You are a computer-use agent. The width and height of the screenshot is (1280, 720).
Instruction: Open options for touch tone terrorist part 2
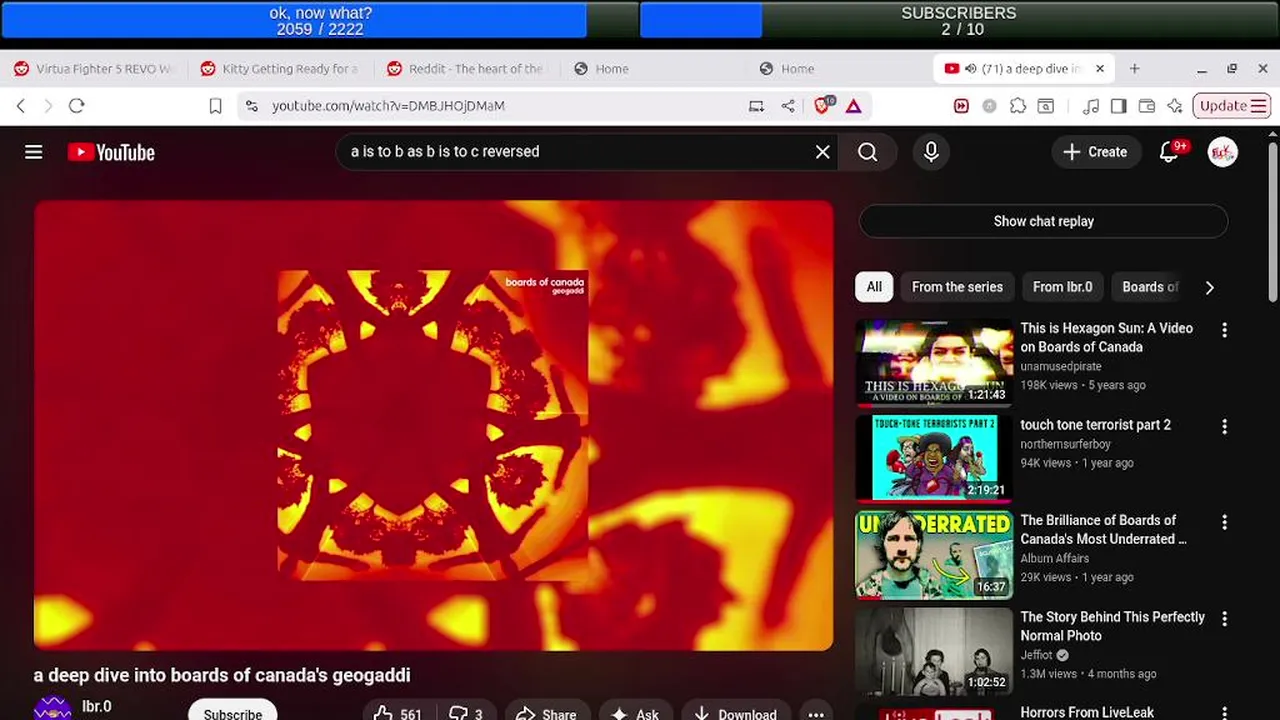click(x=1224, y=427)
